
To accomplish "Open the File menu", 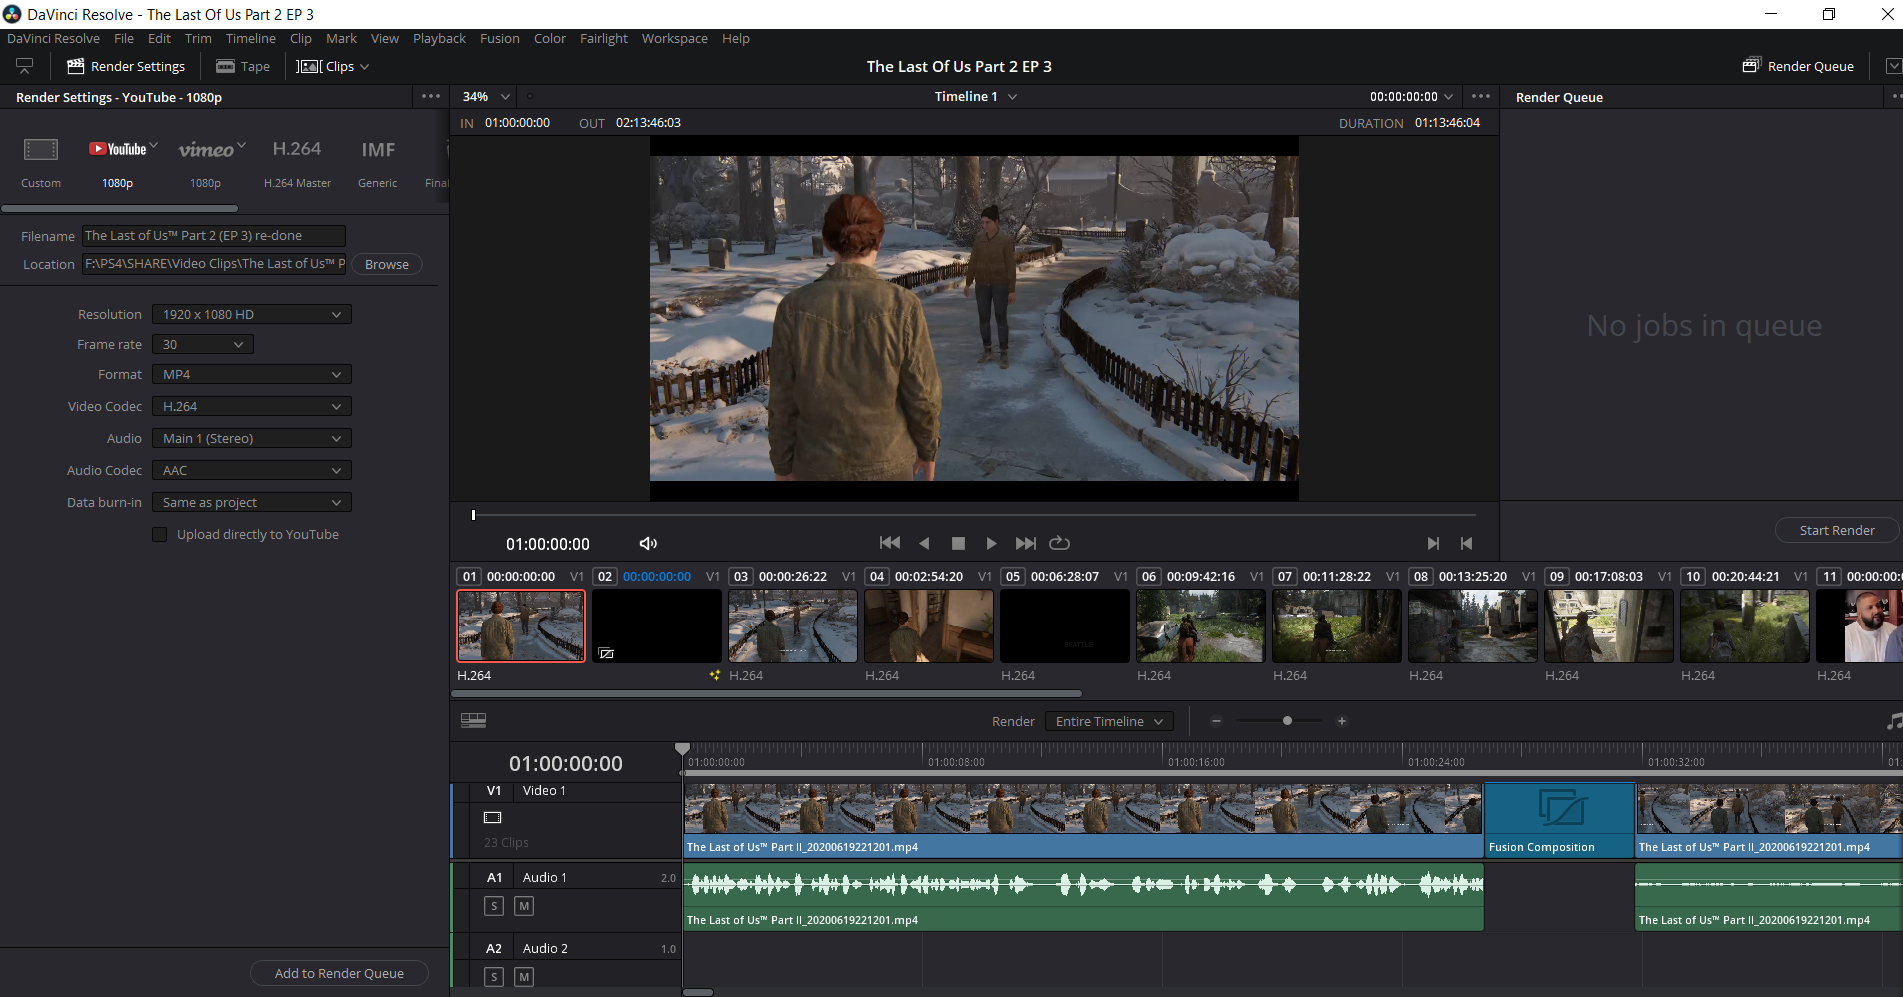I will point(124,38).
